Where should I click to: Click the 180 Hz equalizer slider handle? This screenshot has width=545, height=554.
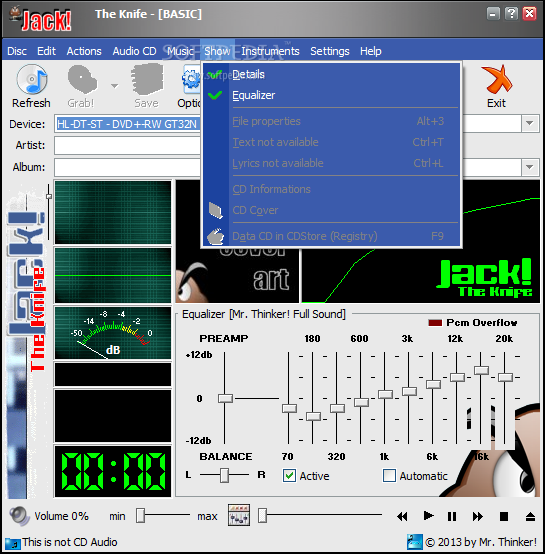coord(313,416)
